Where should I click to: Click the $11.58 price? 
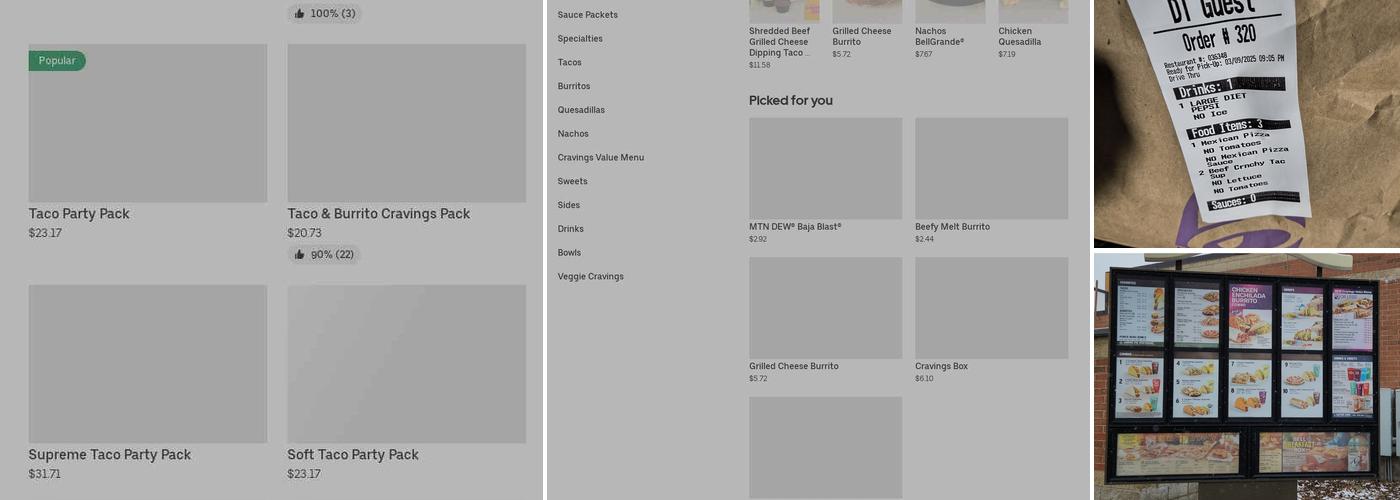tap(760, 65)
